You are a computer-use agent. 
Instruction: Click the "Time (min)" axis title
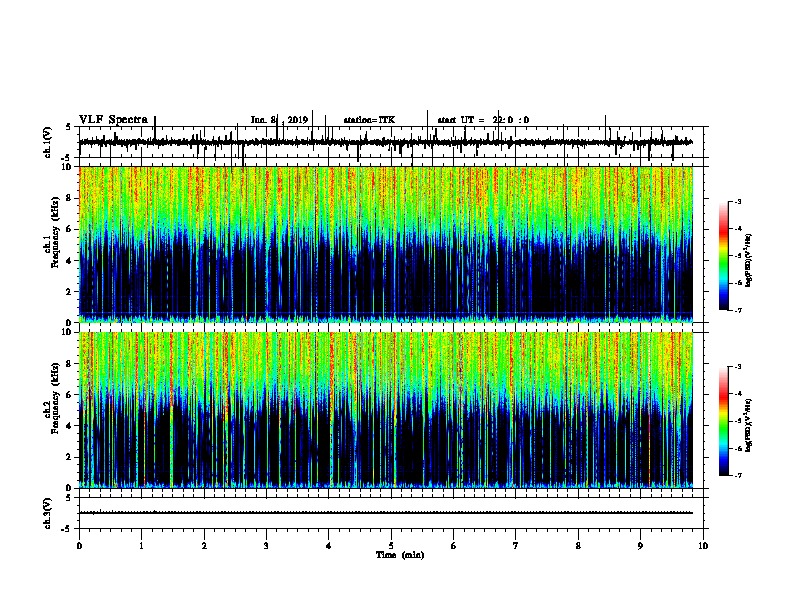[400, 555]
